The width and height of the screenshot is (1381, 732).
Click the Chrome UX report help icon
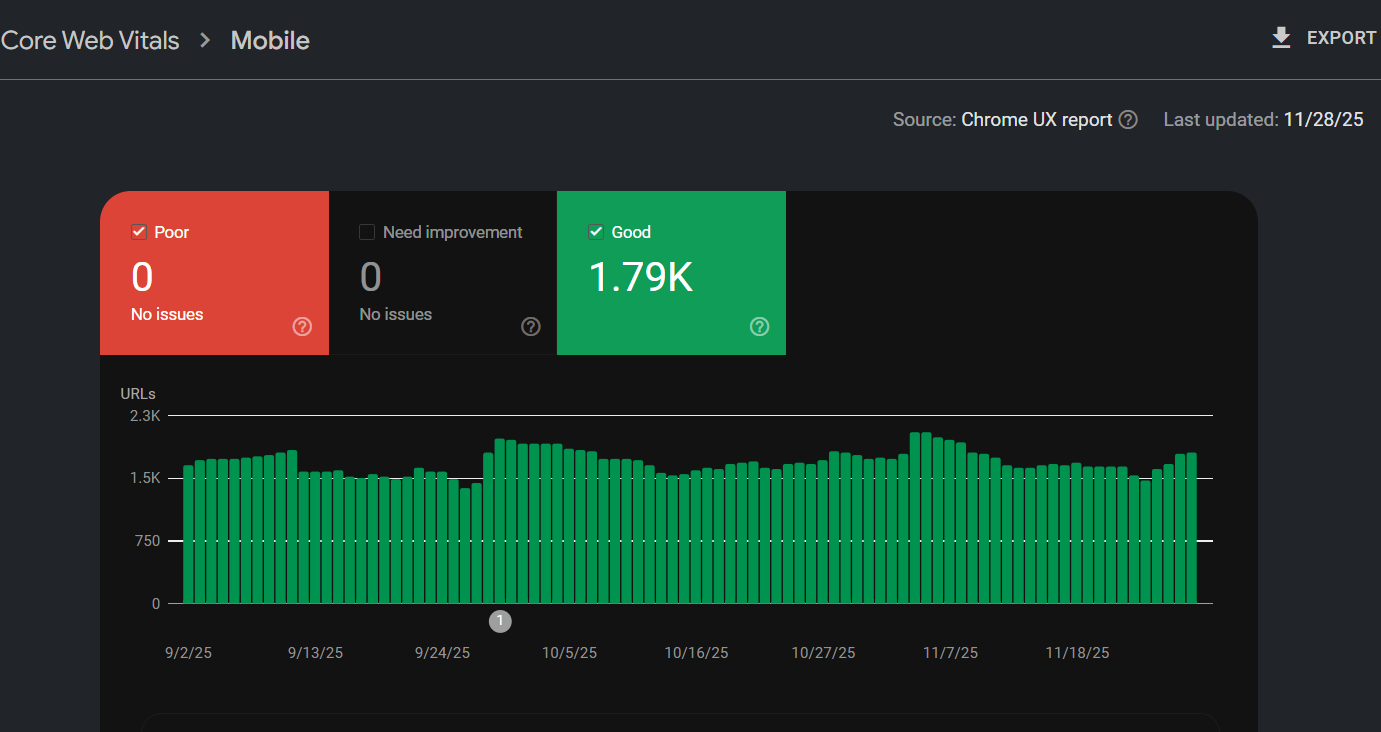pos(1128,119)
